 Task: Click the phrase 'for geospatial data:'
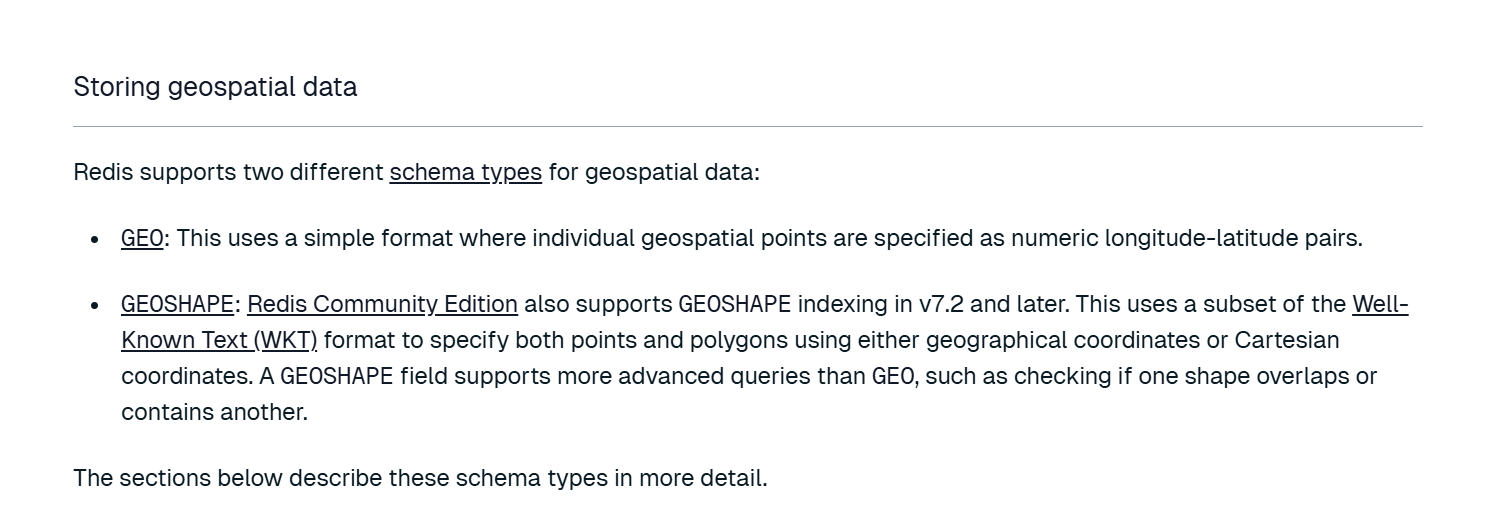pos(653,172)
